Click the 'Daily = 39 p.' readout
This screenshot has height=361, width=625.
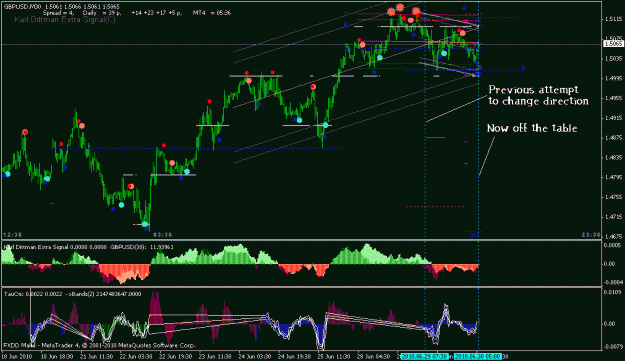click(101, 13)
